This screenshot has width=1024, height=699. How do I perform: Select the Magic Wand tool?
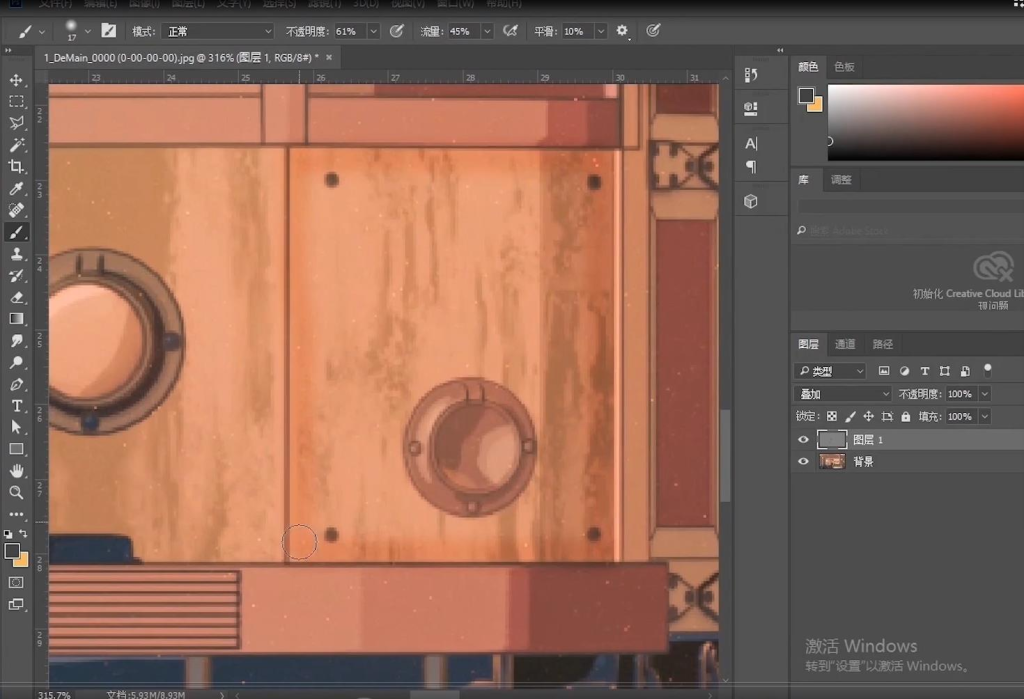pos(16,145)
